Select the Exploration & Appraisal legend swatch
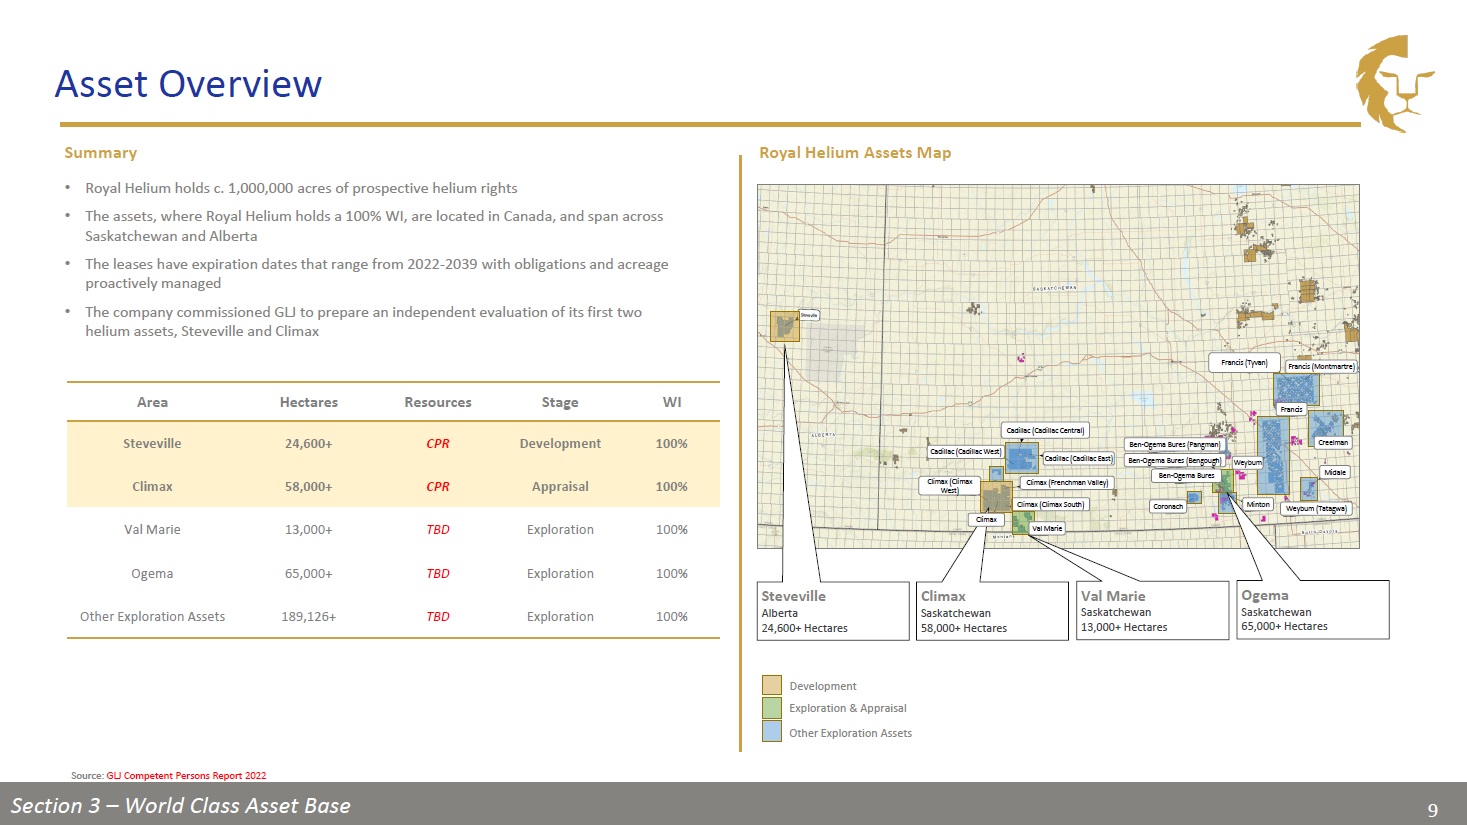This screenshot has width=1467, height=825. point(771,708)
